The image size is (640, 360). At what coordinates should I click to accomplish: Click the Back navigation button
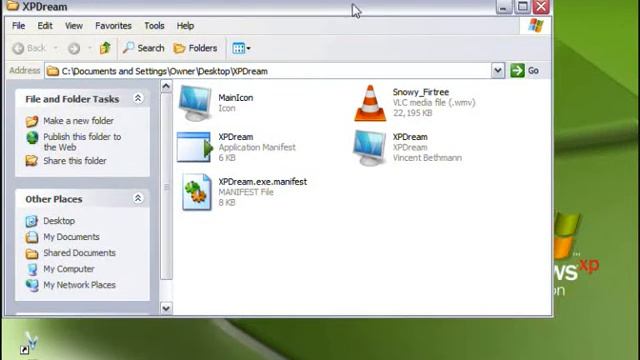pyautogui.click(x=29, y=48)
